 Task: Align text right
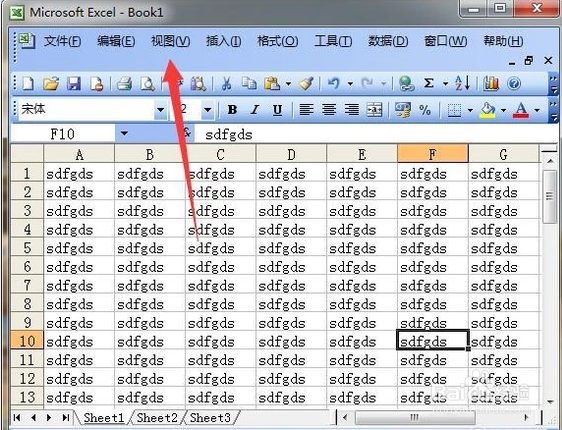(x=352, y=110)
